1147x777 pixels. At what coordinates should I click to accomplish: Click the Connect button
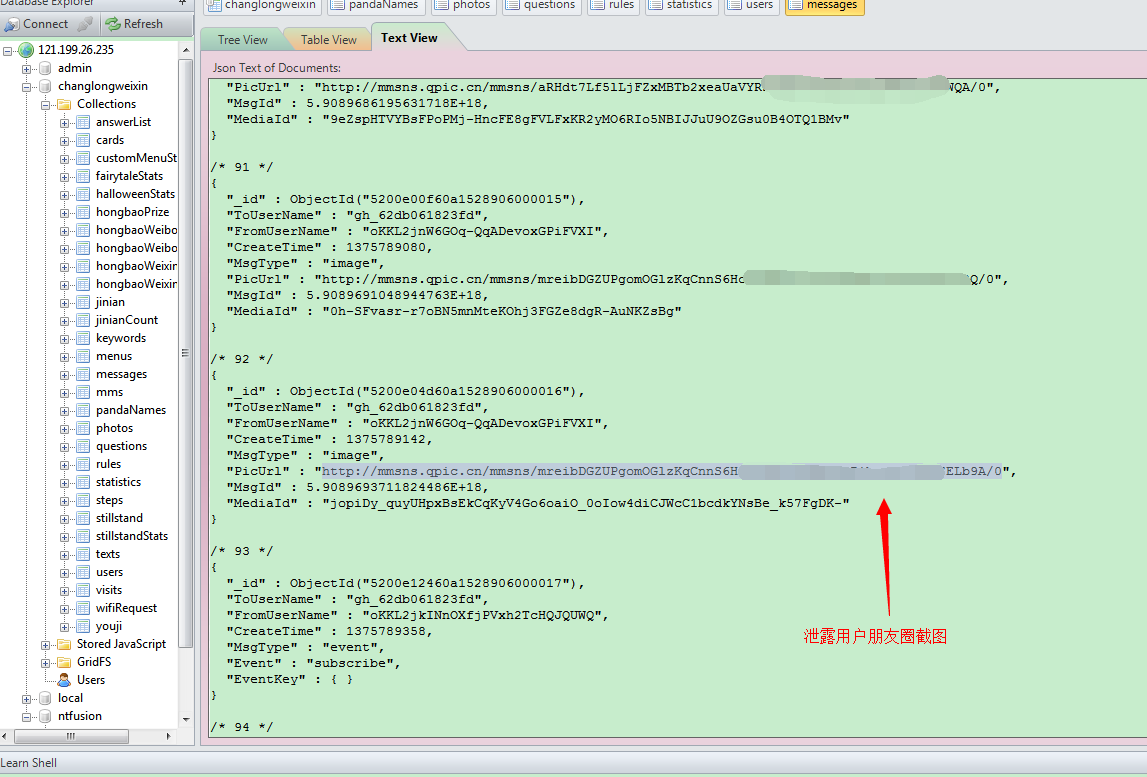coord(37,24)
